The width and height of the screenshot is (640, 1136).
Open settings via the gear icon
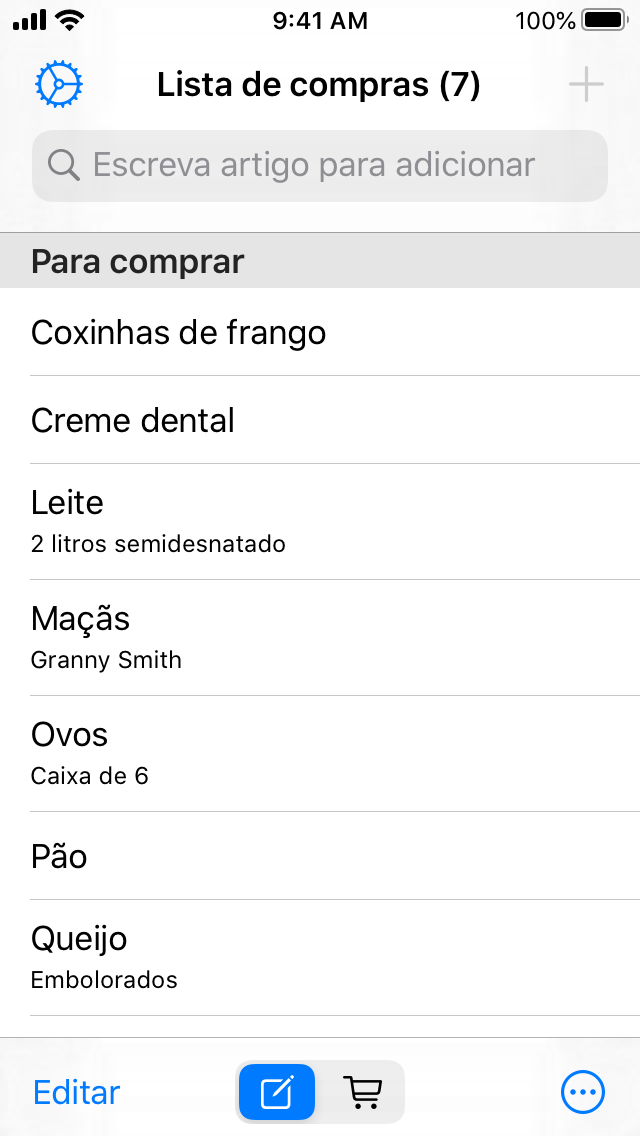tap(59, 85)
